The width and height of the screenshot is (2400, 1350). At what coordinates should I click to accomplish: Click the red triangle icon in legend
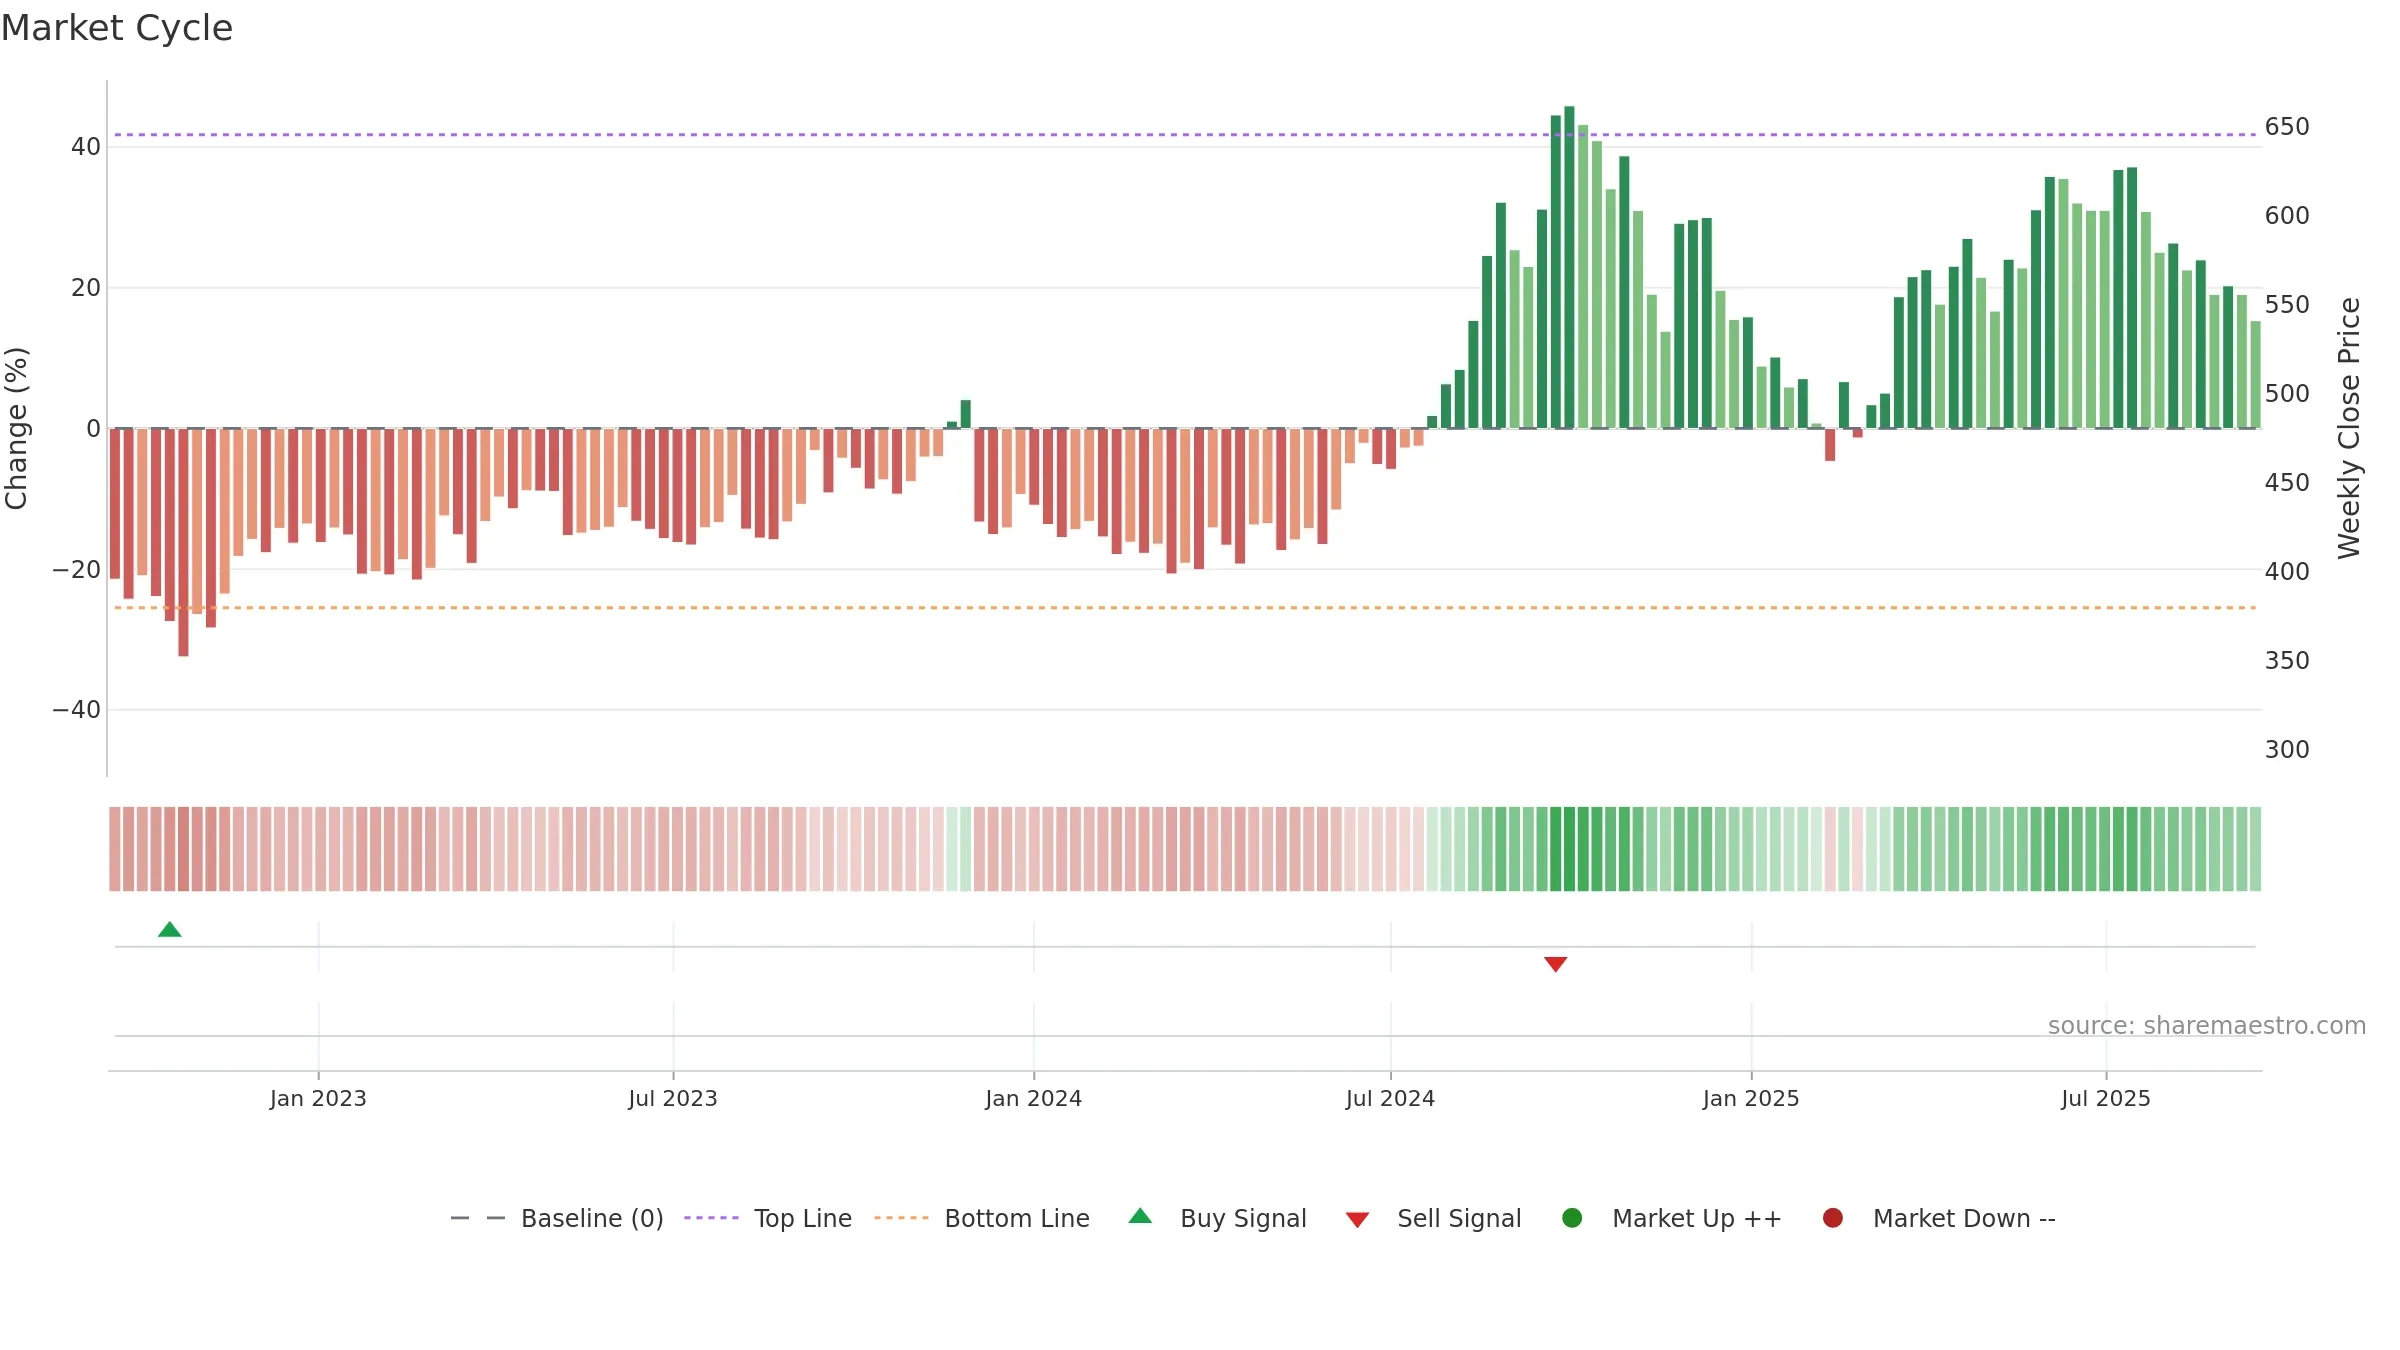coord(1357,1220)
